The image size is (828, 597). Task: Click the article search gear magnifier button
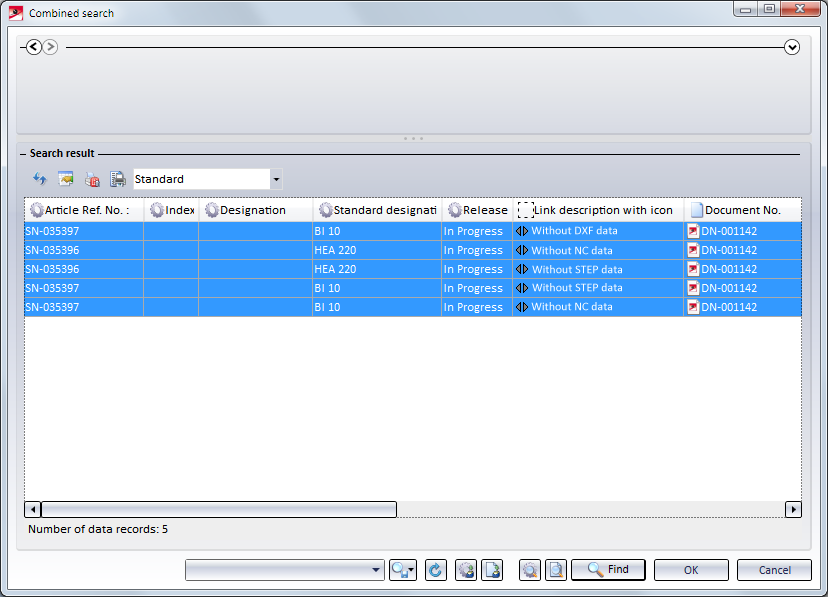pos(530,570)
